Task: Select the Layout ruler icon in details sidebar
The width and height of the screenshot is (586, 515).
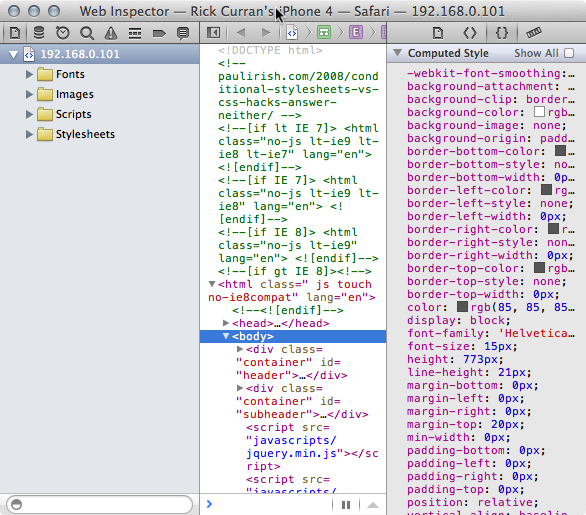Action: click(x=534, y=33)
